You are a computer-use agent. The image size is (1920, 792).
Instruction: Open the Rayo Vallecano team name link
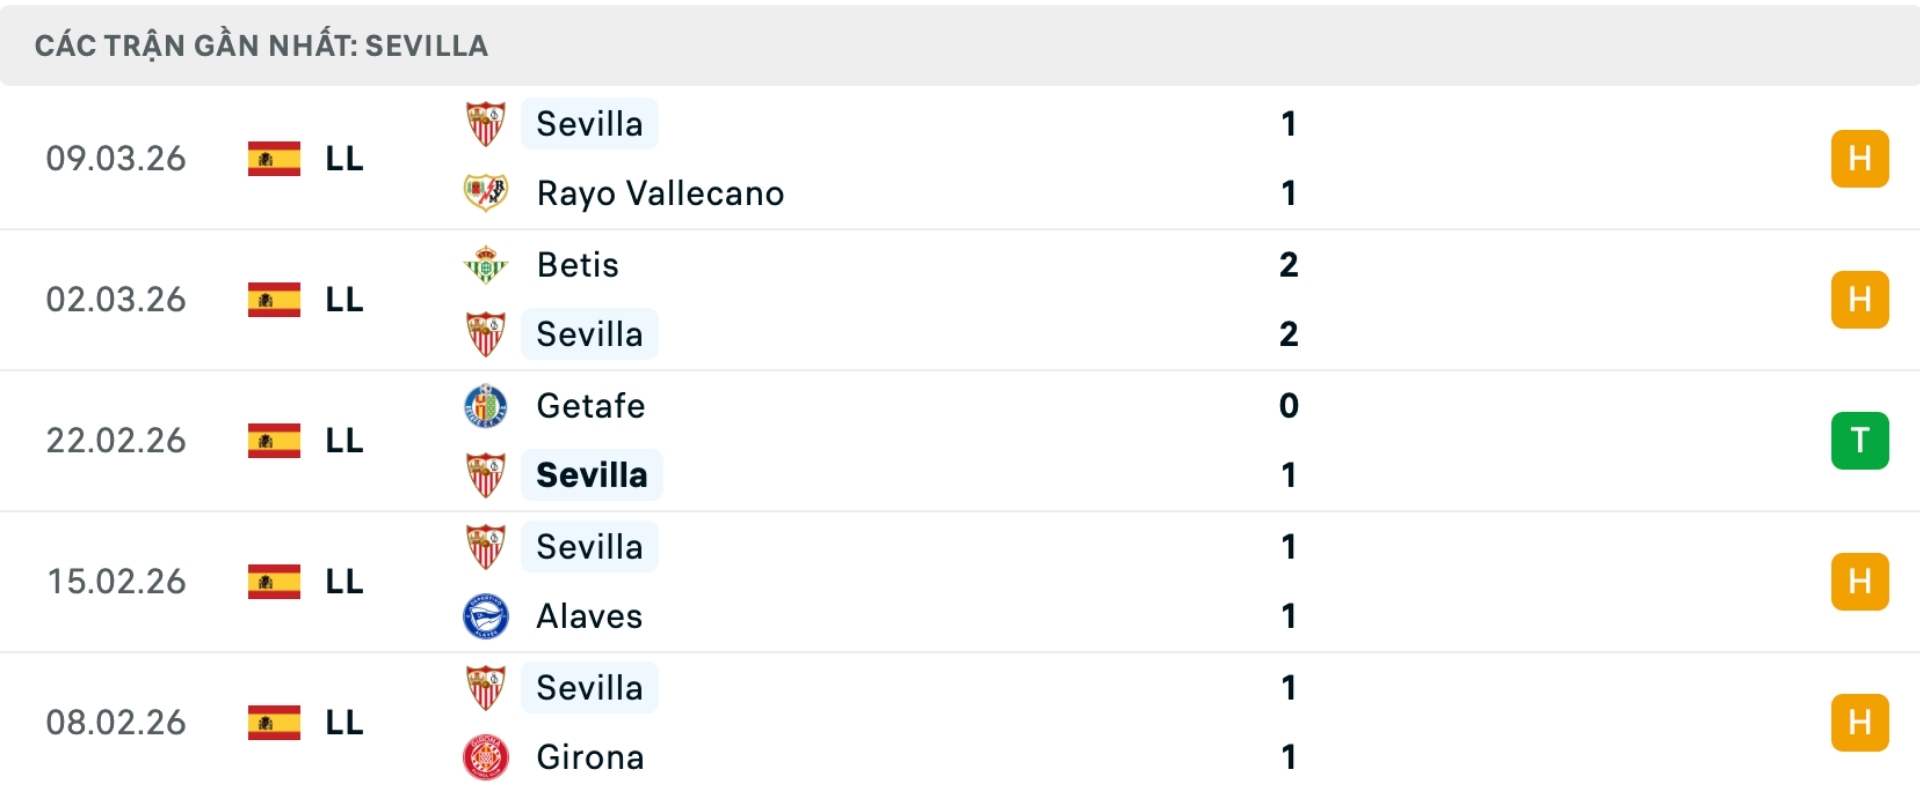[659, 193]
